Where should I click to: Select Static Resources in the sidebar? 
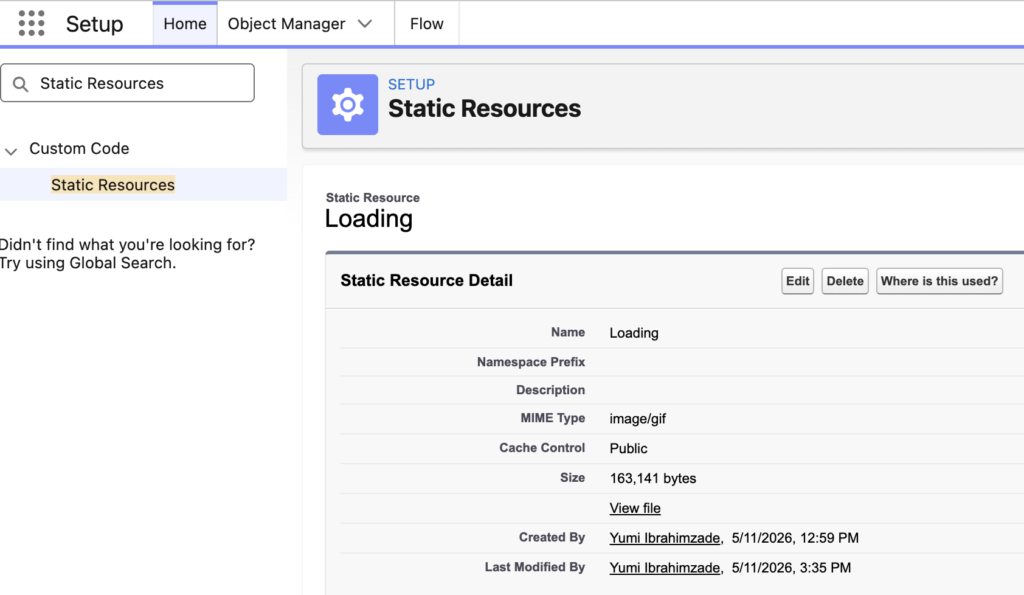(113, 185)
